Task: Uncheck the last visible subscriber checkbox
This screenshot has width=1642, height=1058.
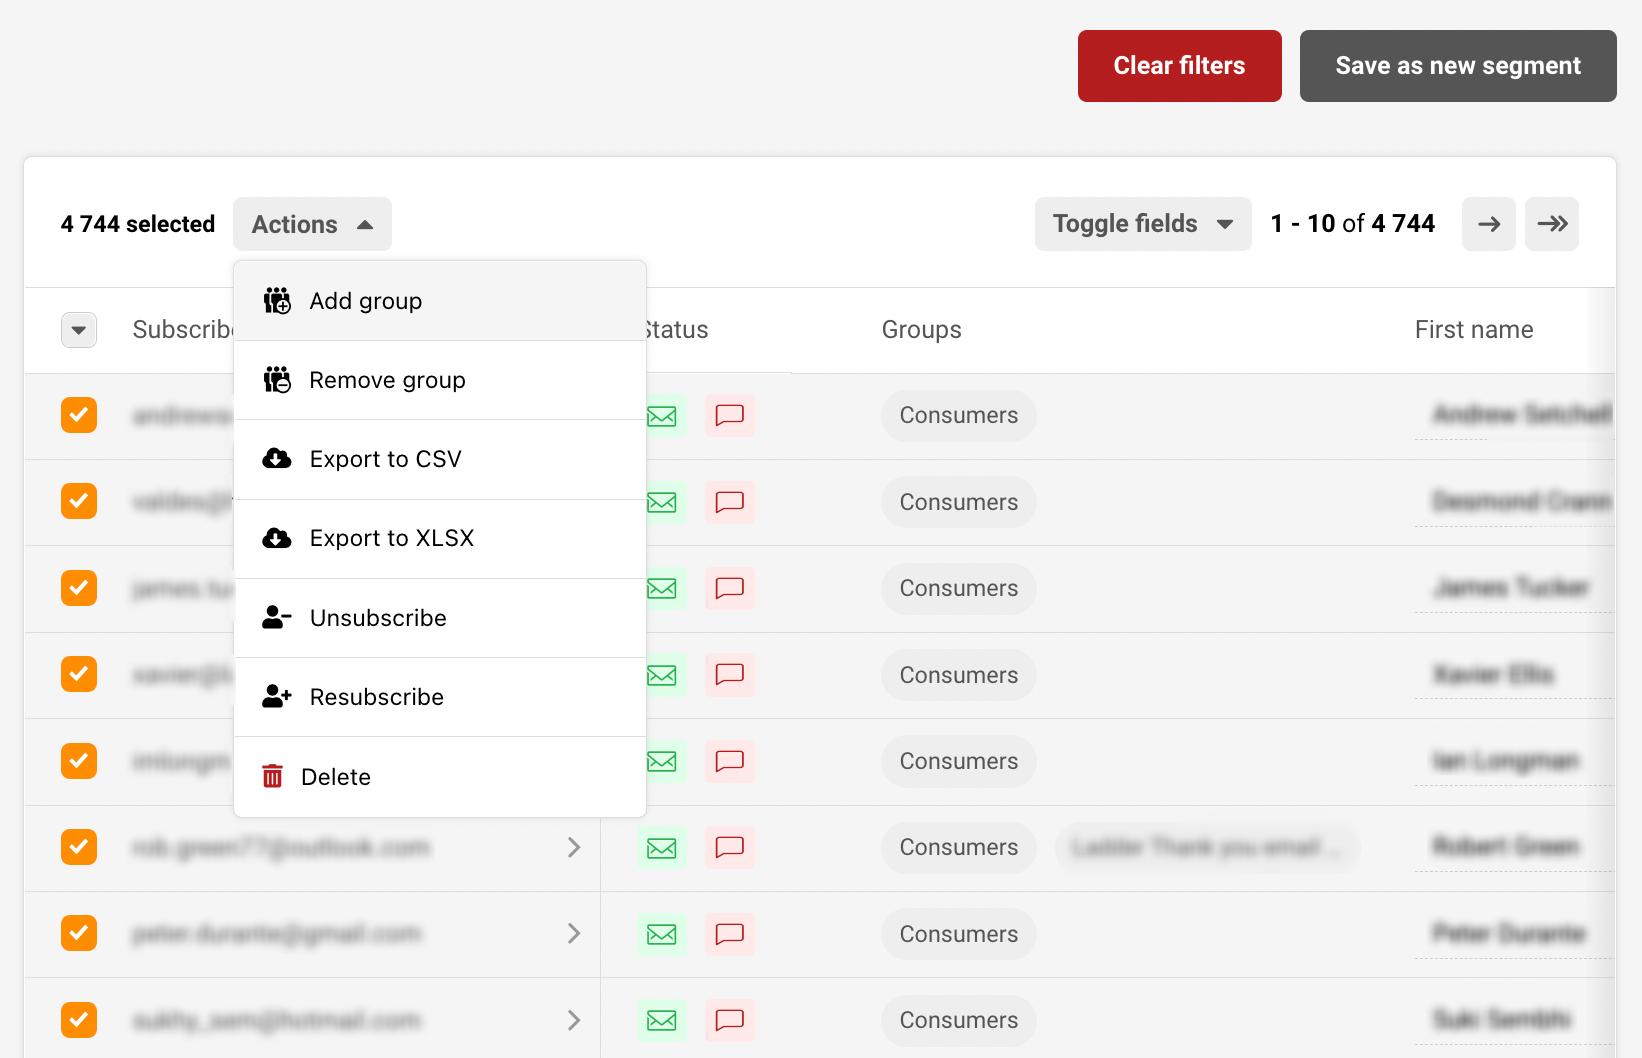Action: pos(79,1020)
